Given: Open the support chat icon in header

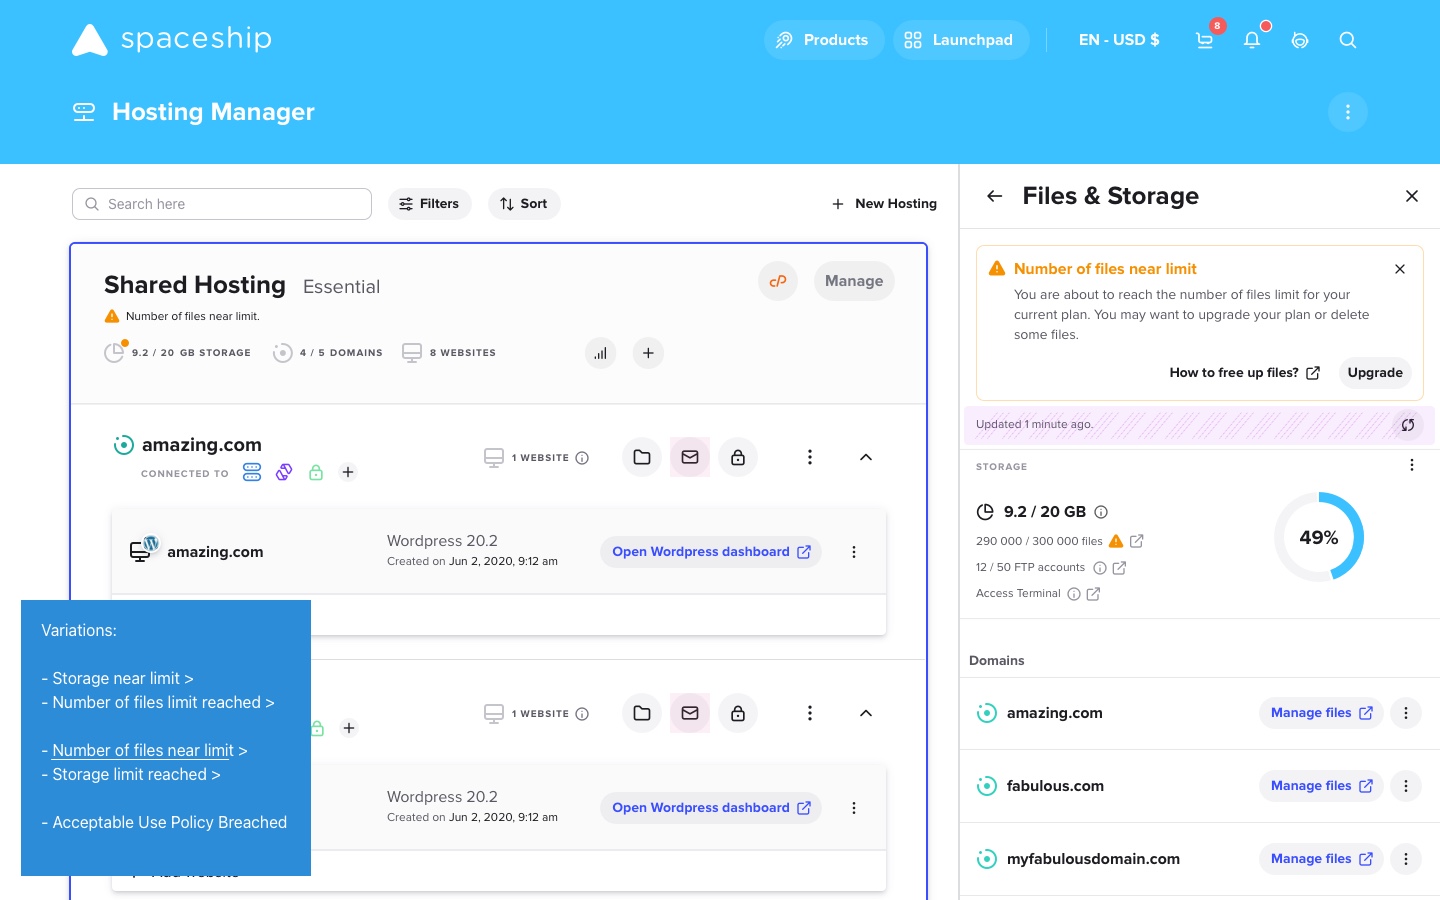Looking at the screenshot, I should (x=1300, y=40).
